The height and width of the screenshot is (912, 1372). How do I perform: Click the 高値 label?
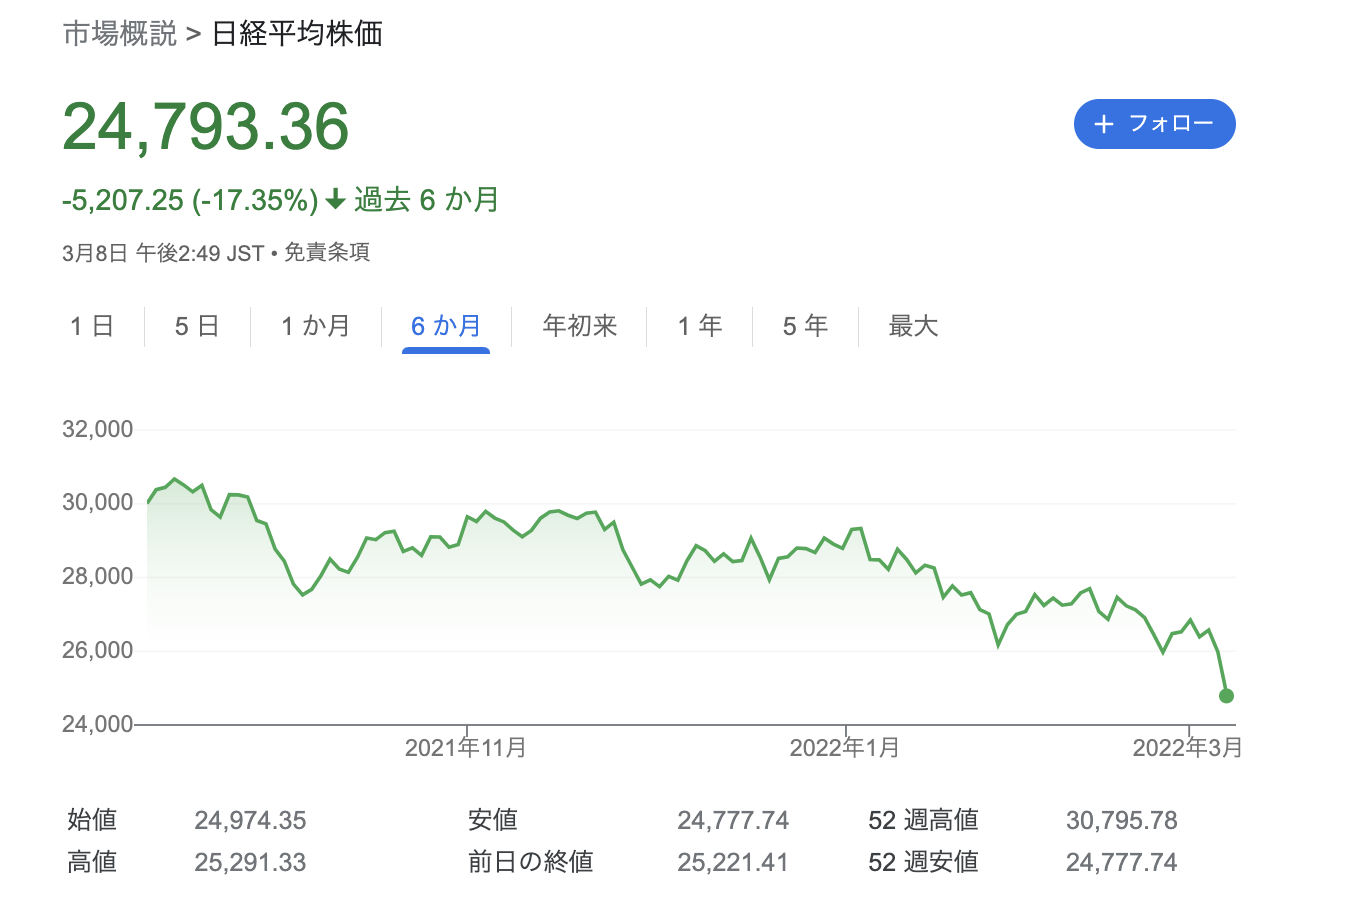click(x=92, y=863)
